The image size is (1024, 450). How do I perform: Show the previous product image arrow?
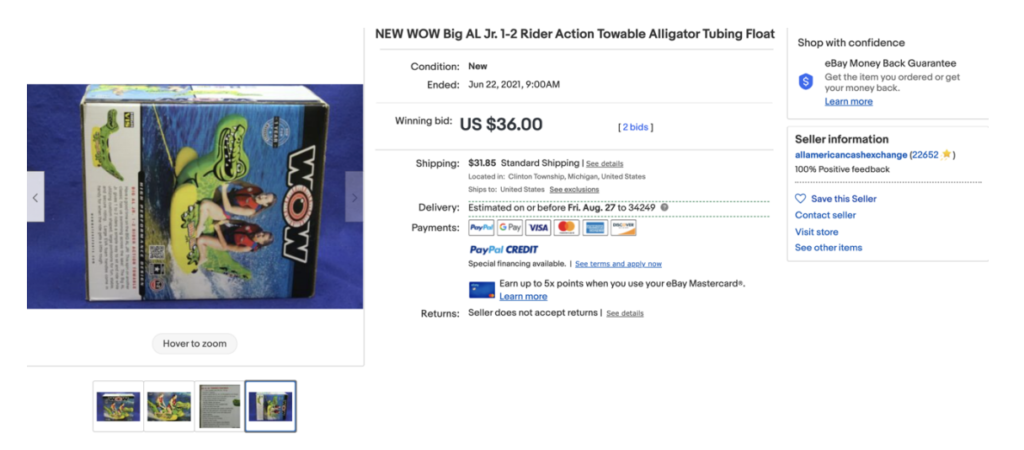click(x=36, y=197)
